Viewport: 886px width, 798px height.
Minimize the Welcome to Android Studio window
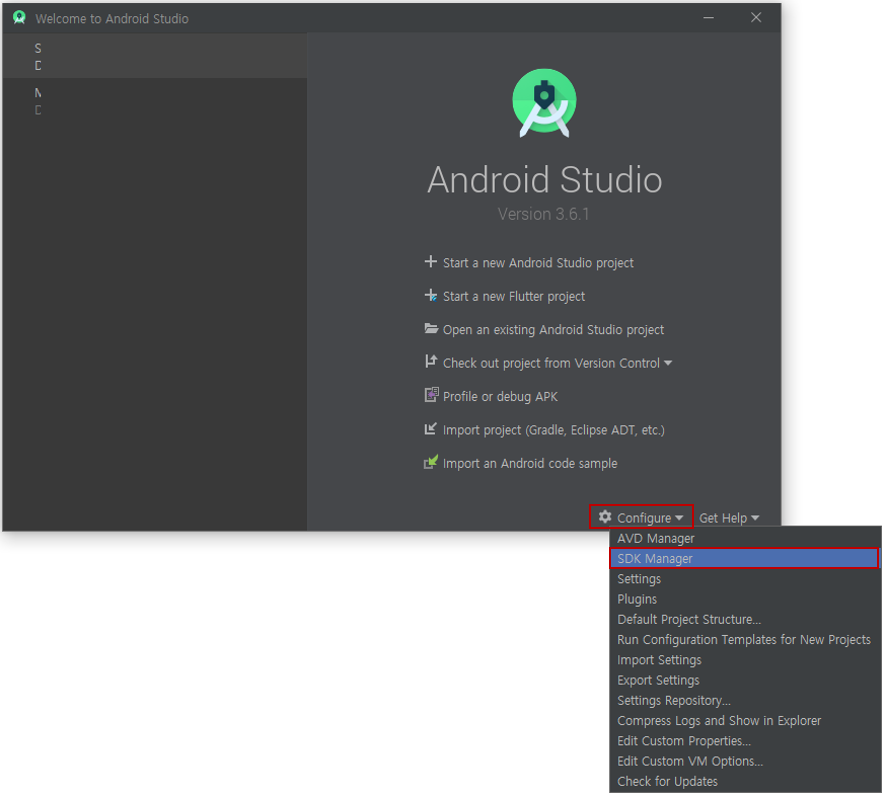pos(710,18)
